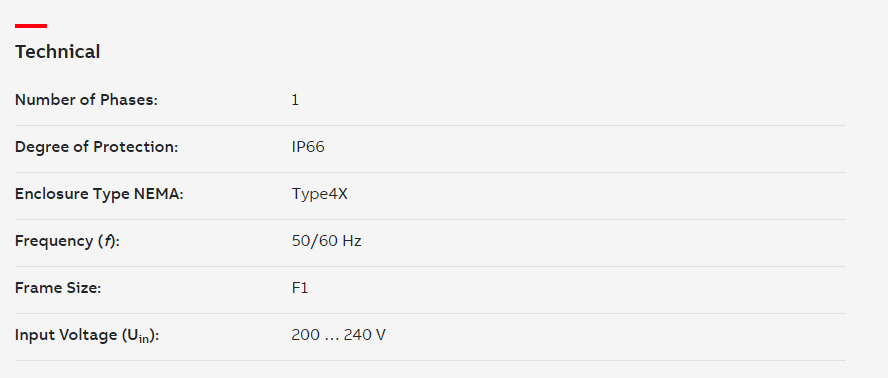888x378 pixels.
Task: Click the F1 frame size value
Action: click(x=300, y=288)
